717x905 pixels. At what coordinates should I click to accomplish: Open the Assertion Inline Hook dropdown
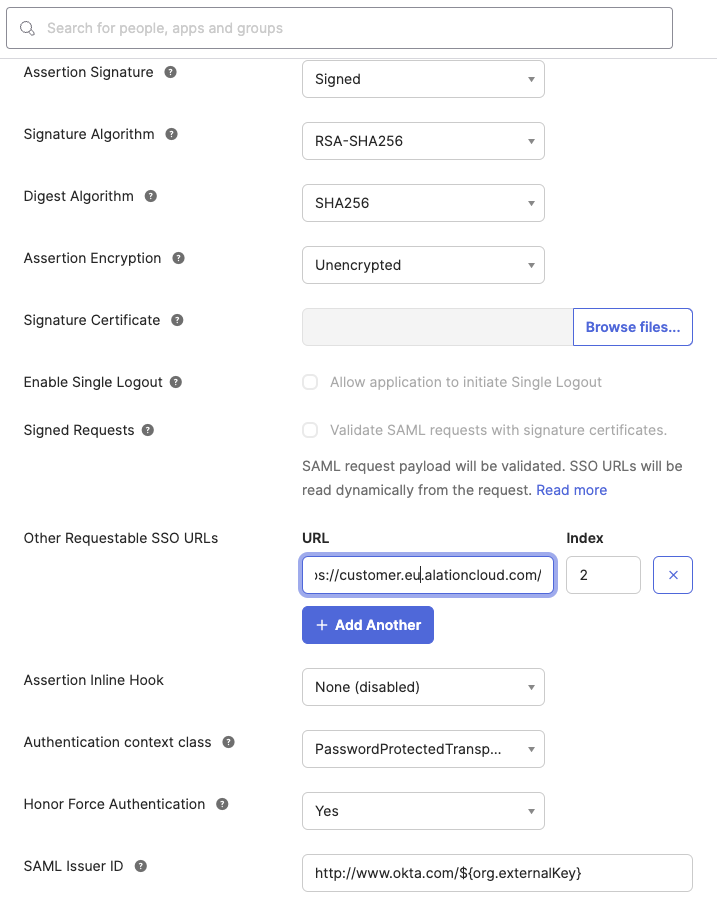point(423,687)
